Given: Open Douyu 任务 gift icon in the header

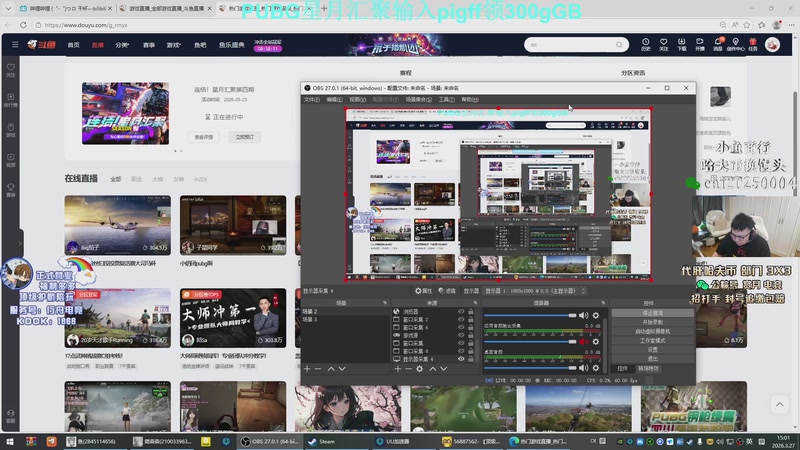Looking at the screenshot, I should coord(753,44).
